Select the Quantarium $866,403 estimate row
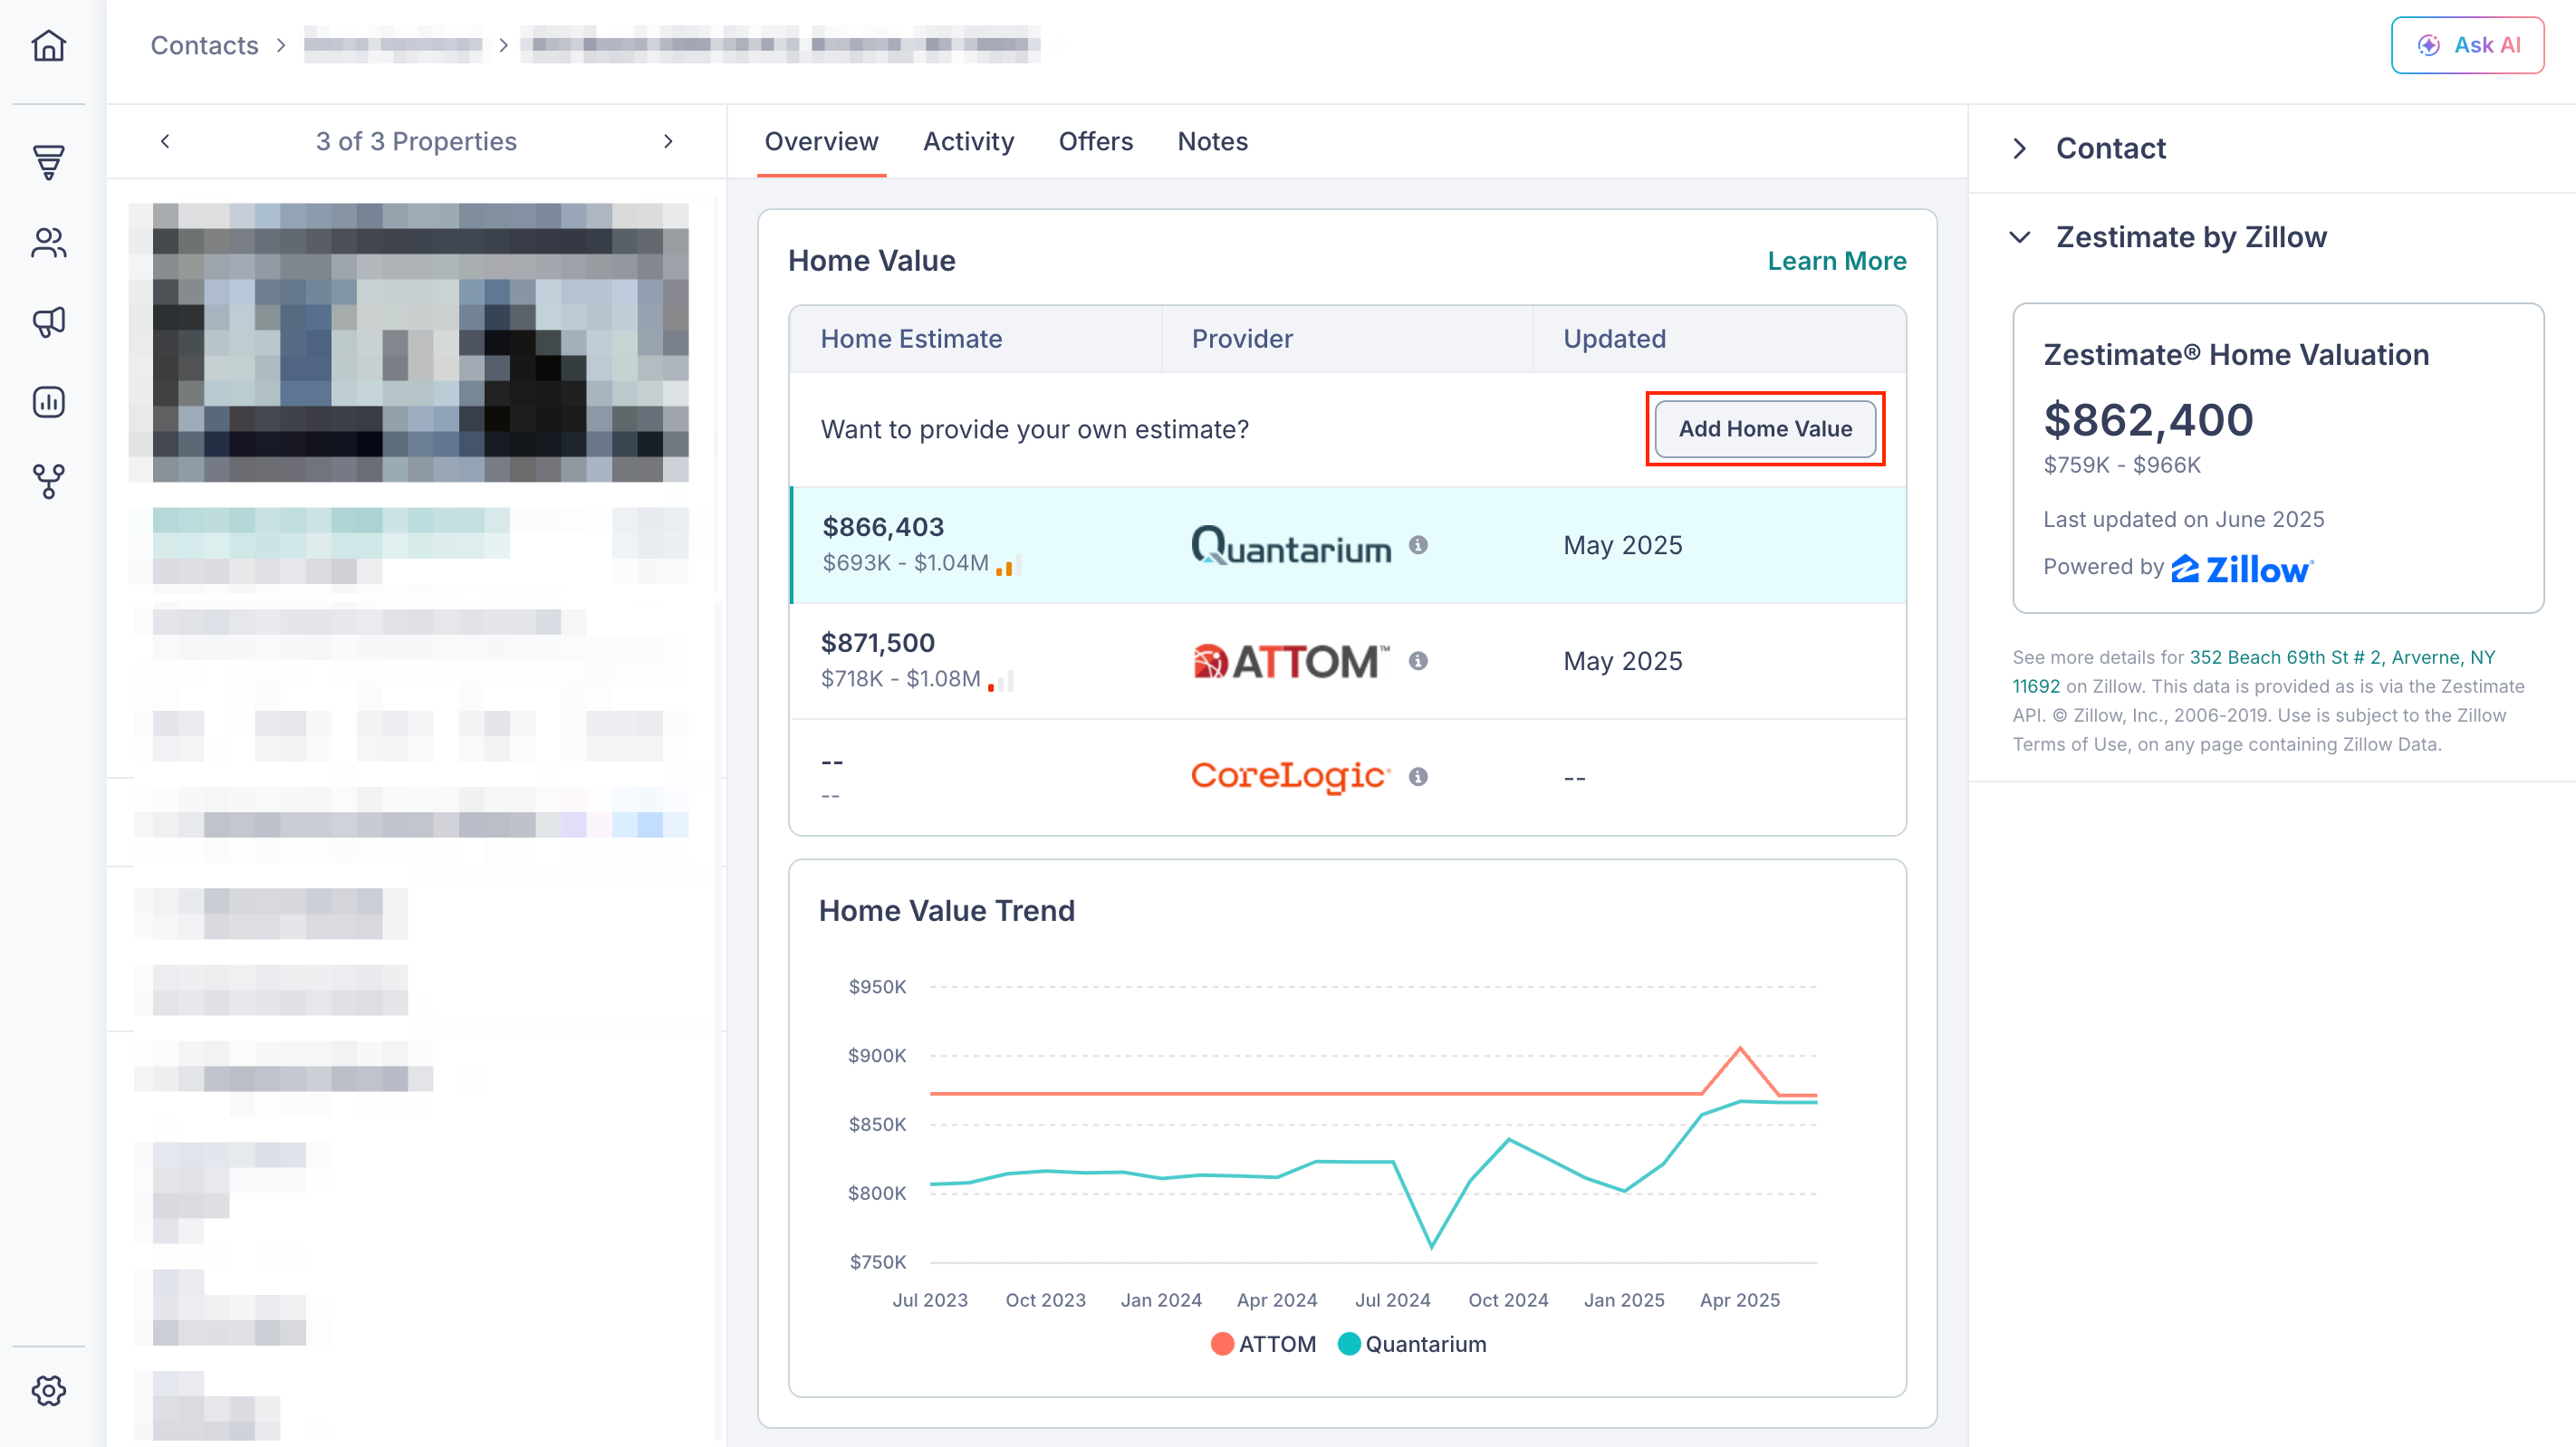2576x1447 pixels. (x=1348, y=545)
